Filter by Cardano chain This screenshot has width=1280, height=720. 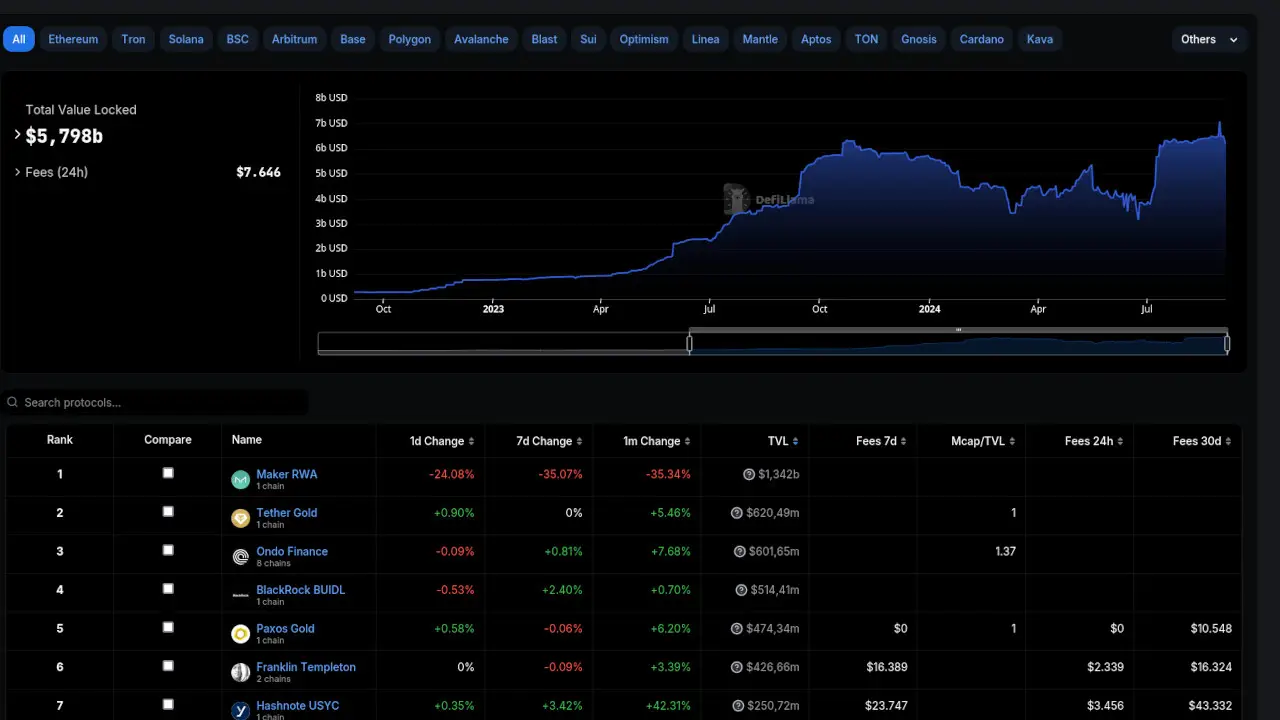[x=981, y=39]
